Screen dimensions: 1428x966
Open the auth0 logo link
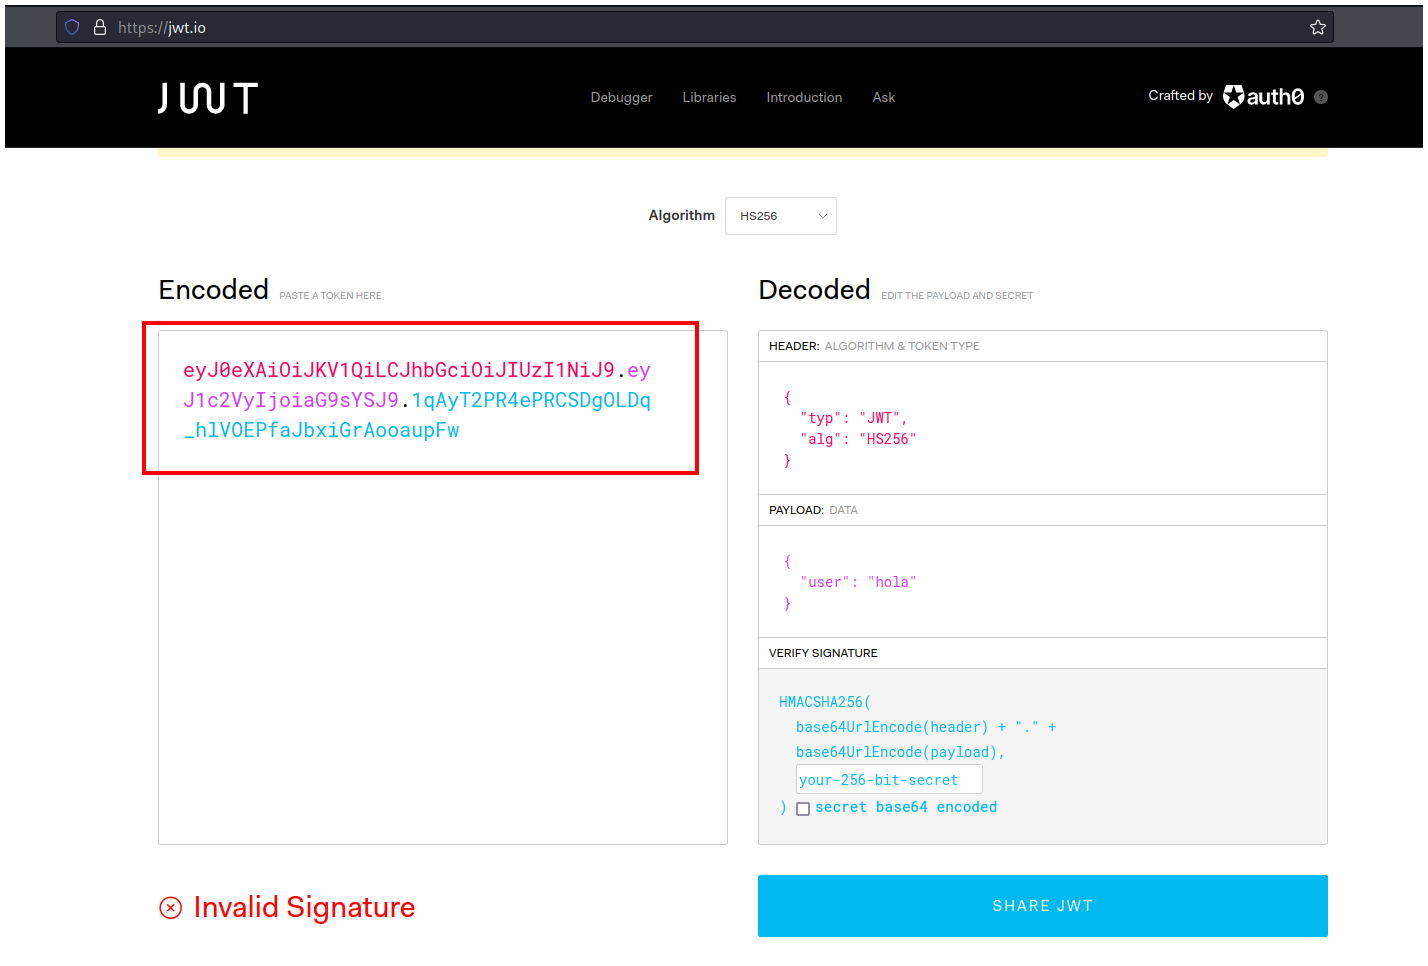1263,96
